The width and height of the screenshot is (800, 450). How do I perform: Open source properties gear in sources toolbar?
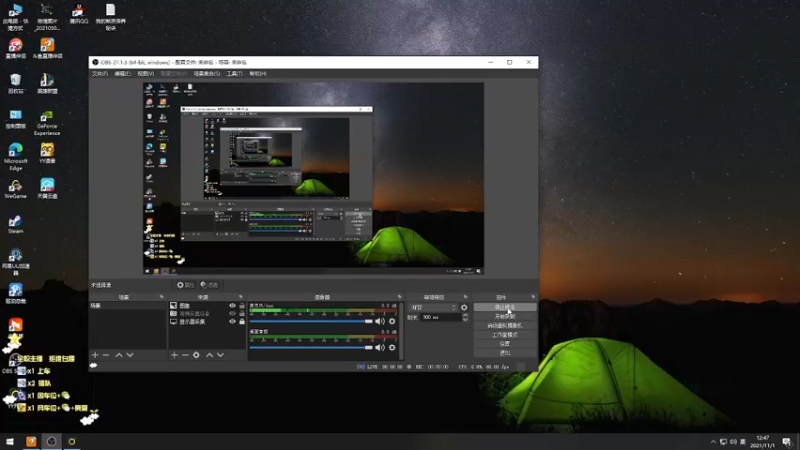tap(196, 355)
